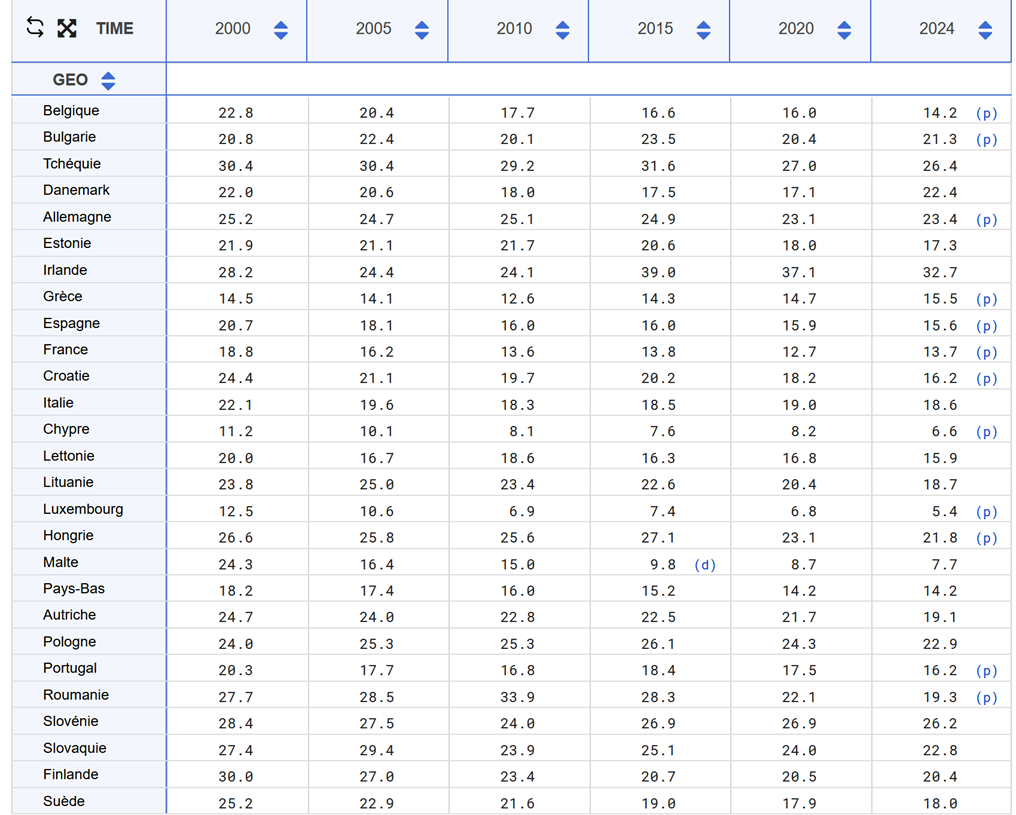Sort table by the 2015 column
This screenshot has width=1016, height=815.
(x=704, y=30)
